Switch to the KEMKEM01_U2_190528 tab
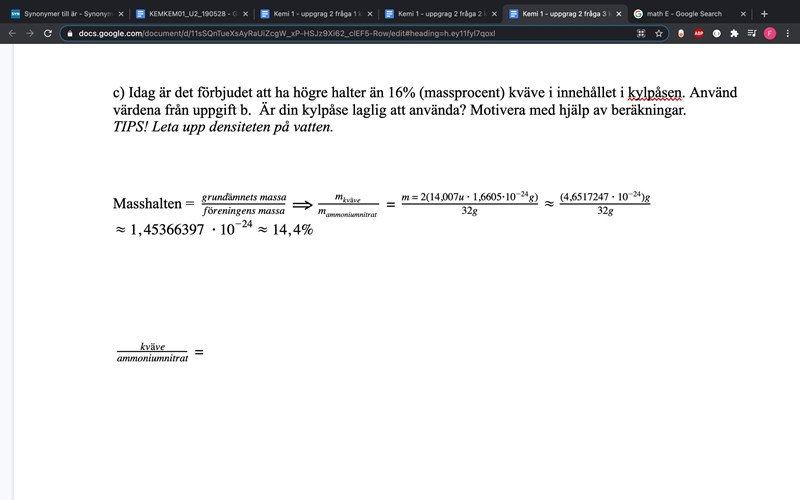 click(x=190, y=14)
